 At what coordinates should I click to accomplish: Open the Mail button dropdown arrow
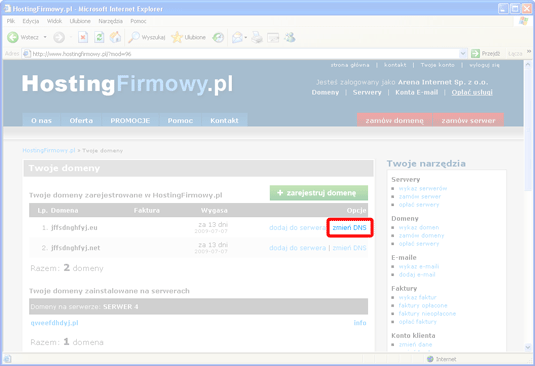pos(246,37)
